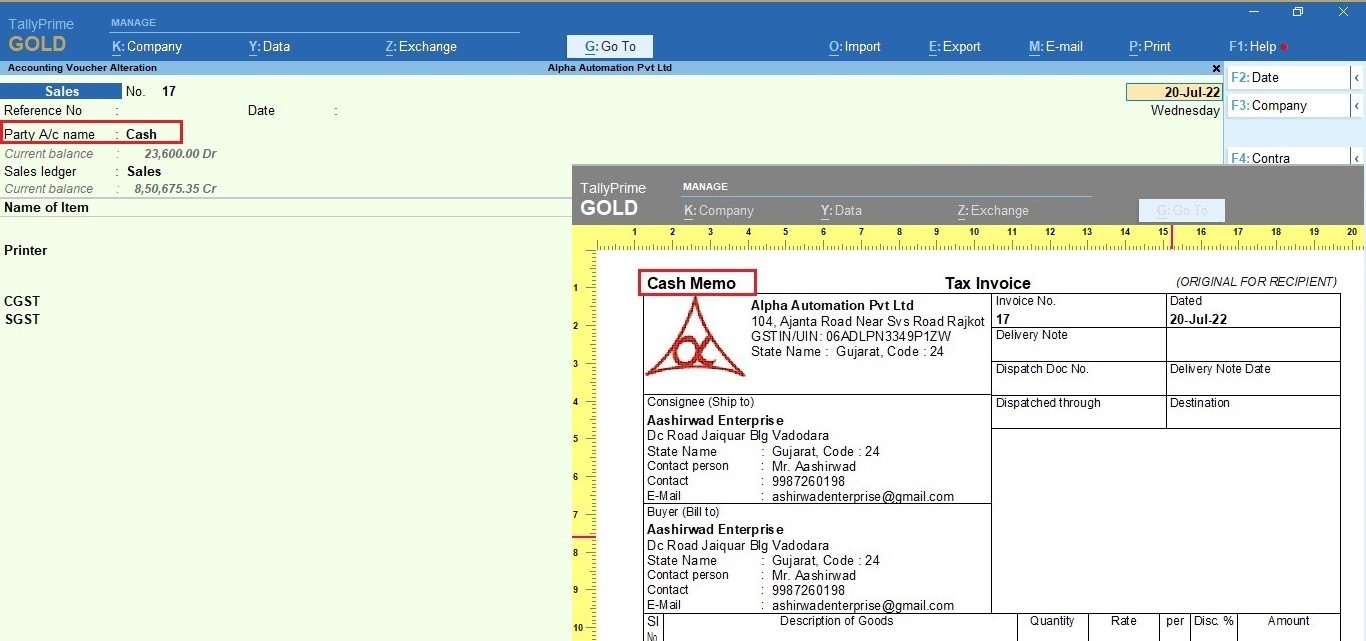Expand the chevron next to F4: Contra
1366x641 pixels.
click(1357, 156)
